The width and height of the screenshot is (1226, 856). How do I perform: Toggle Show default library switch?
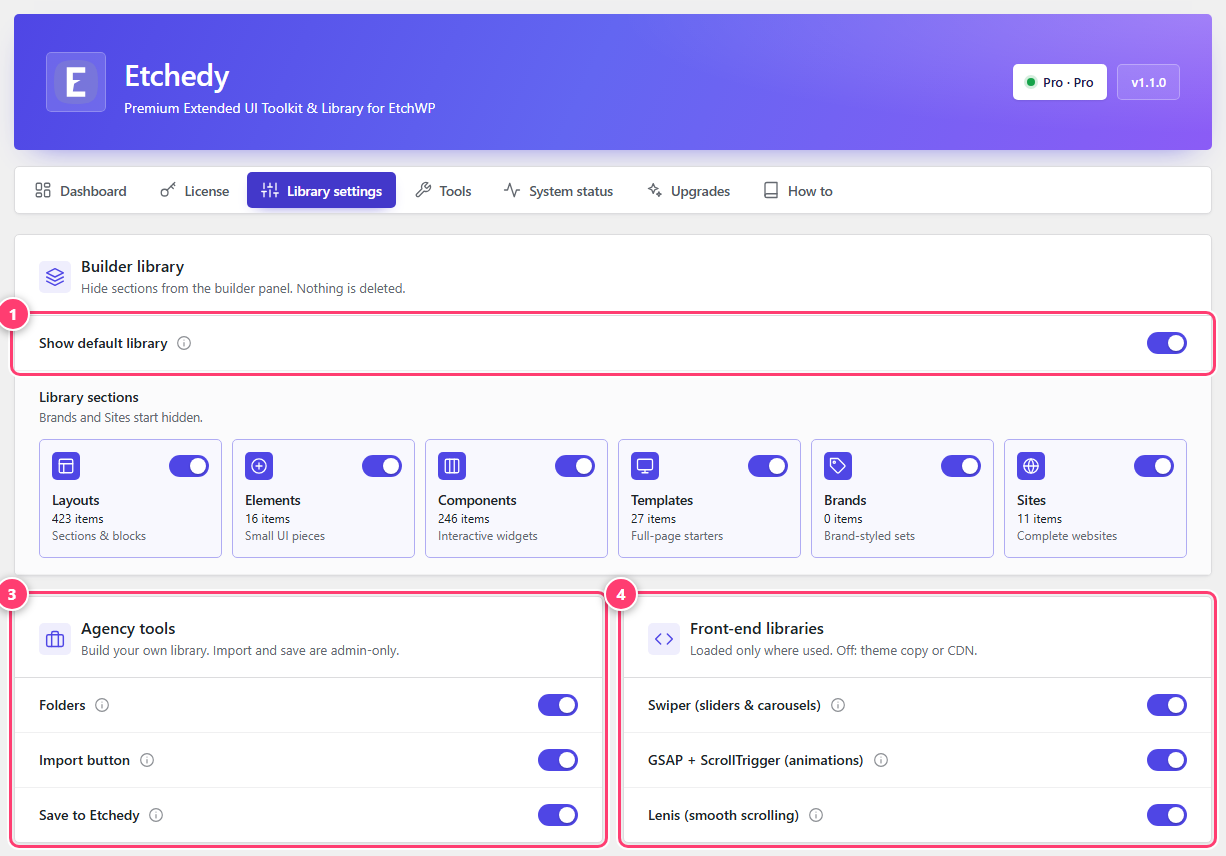click(x=1167, y=343)
